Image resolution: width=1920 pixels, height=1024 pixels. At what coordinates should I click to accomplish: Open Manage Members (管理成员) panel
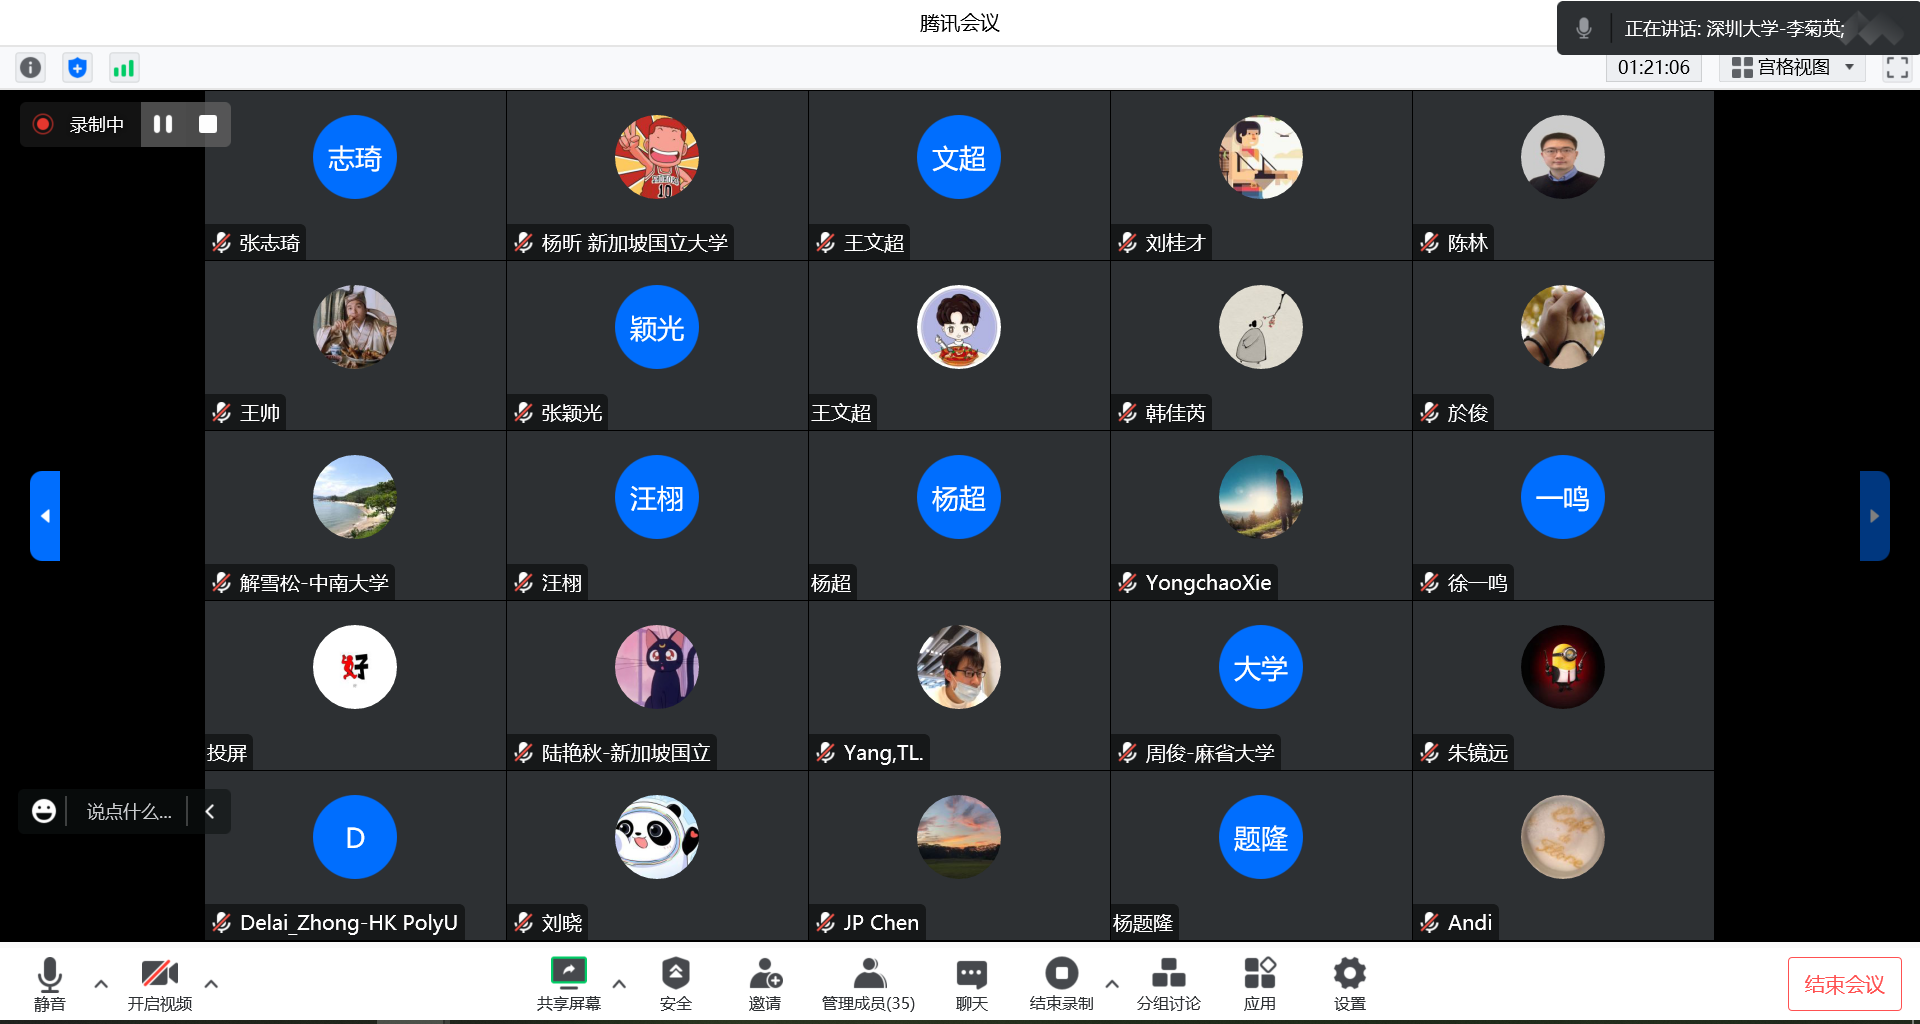click(x=868, y=984)
